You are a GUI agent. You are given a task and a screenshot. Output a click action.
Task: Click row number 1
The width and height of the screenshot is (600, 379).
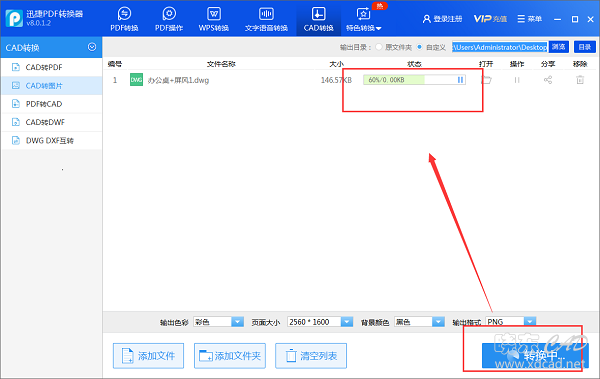click(115, 80)
